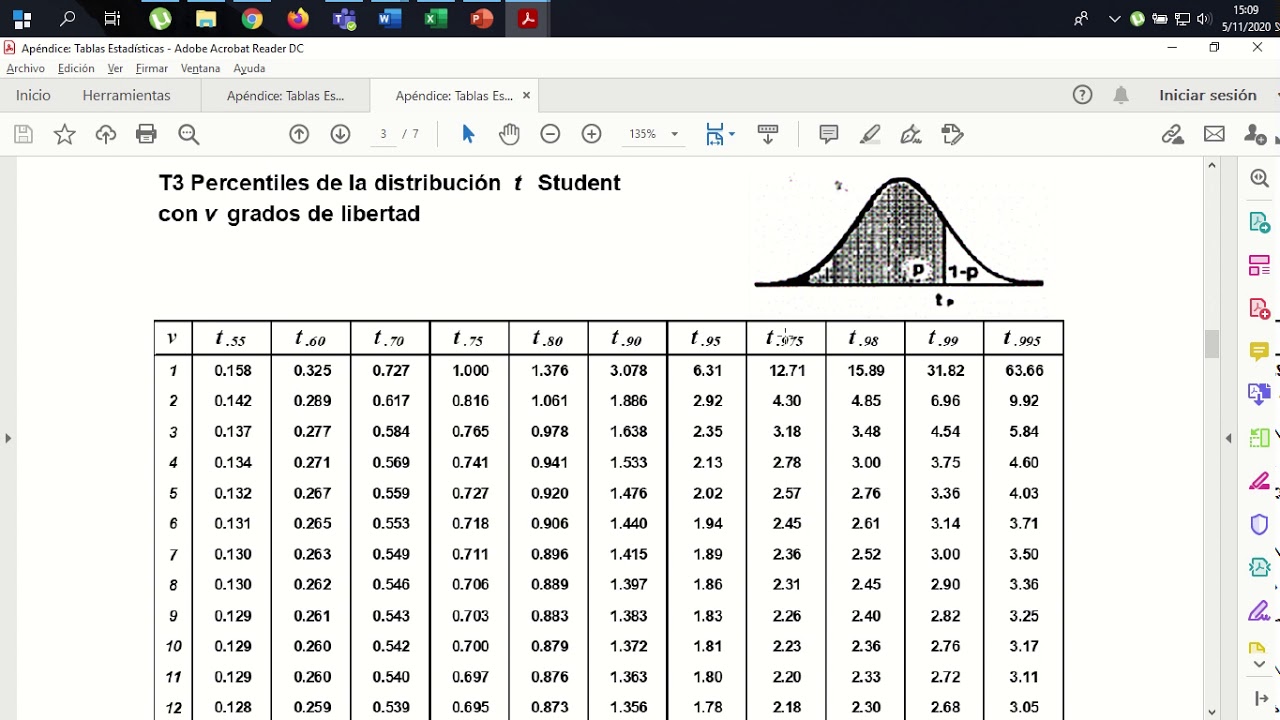Go to the previous page arrow
Image resolution: width=1280 pixels, height=720 pixels.
tap(299, 134)
